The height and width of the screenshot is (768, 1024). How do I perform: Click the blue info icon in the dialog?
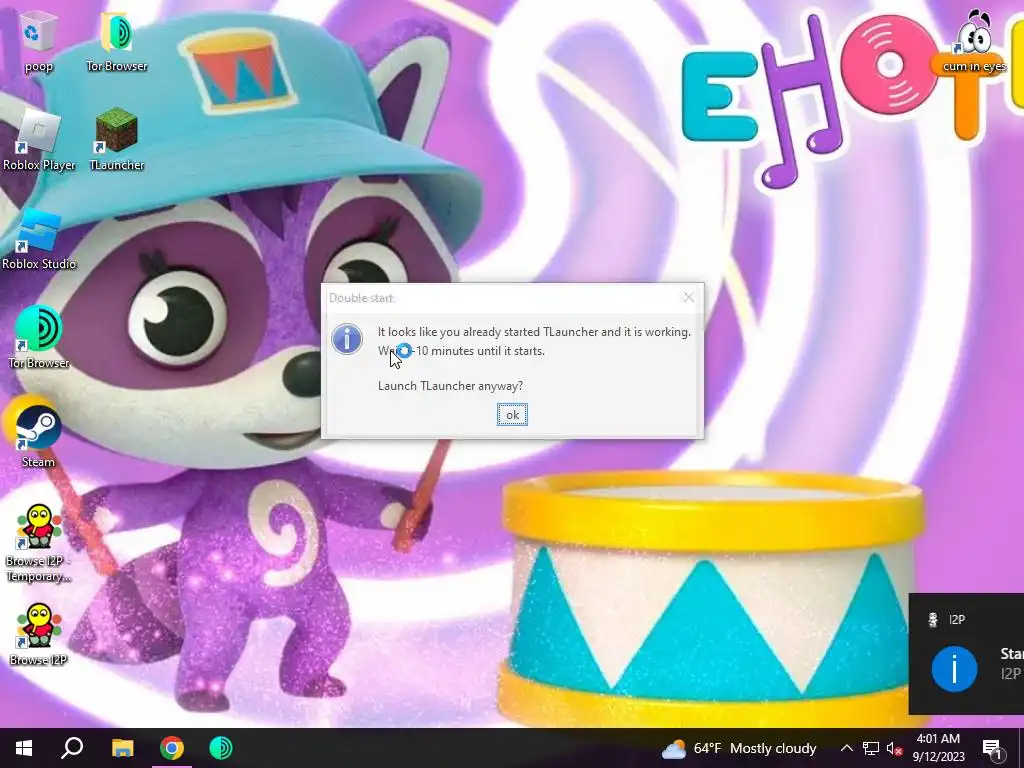(x=347, y=340)
